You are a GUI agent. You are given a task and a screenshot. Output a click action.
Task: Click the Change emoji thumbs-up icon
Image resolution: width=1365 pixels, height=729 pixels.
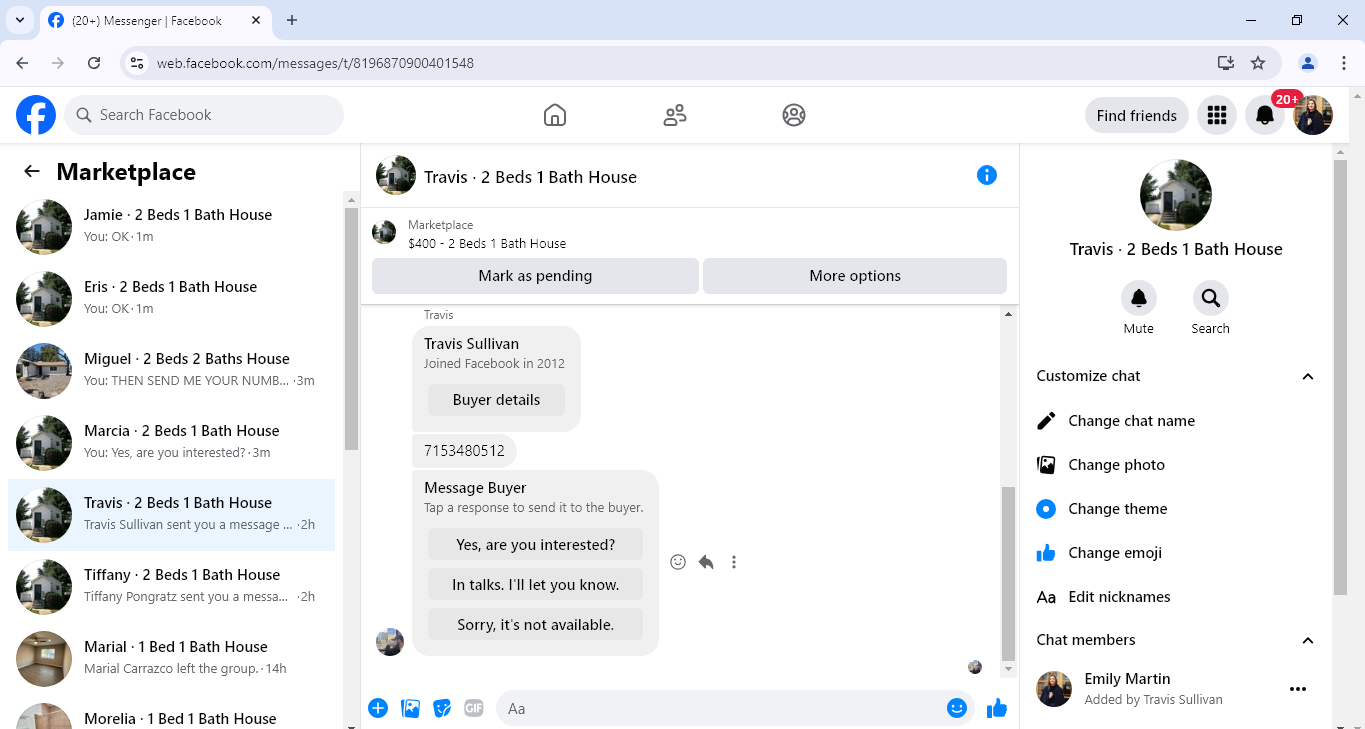point(1046,553)
